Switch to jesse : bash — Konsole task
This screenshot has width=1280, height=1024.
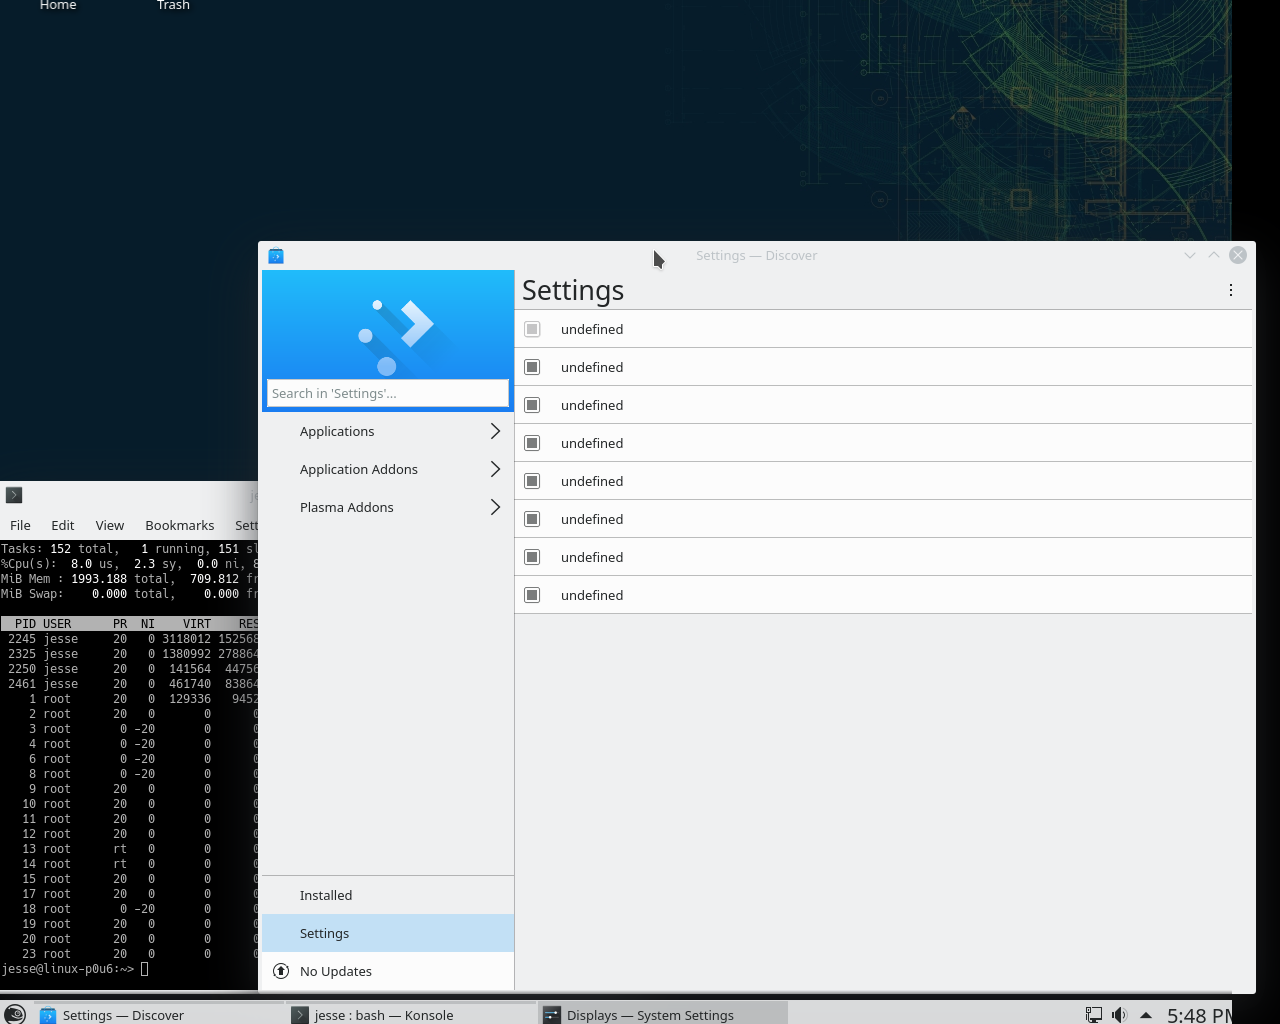(411, 1015)
